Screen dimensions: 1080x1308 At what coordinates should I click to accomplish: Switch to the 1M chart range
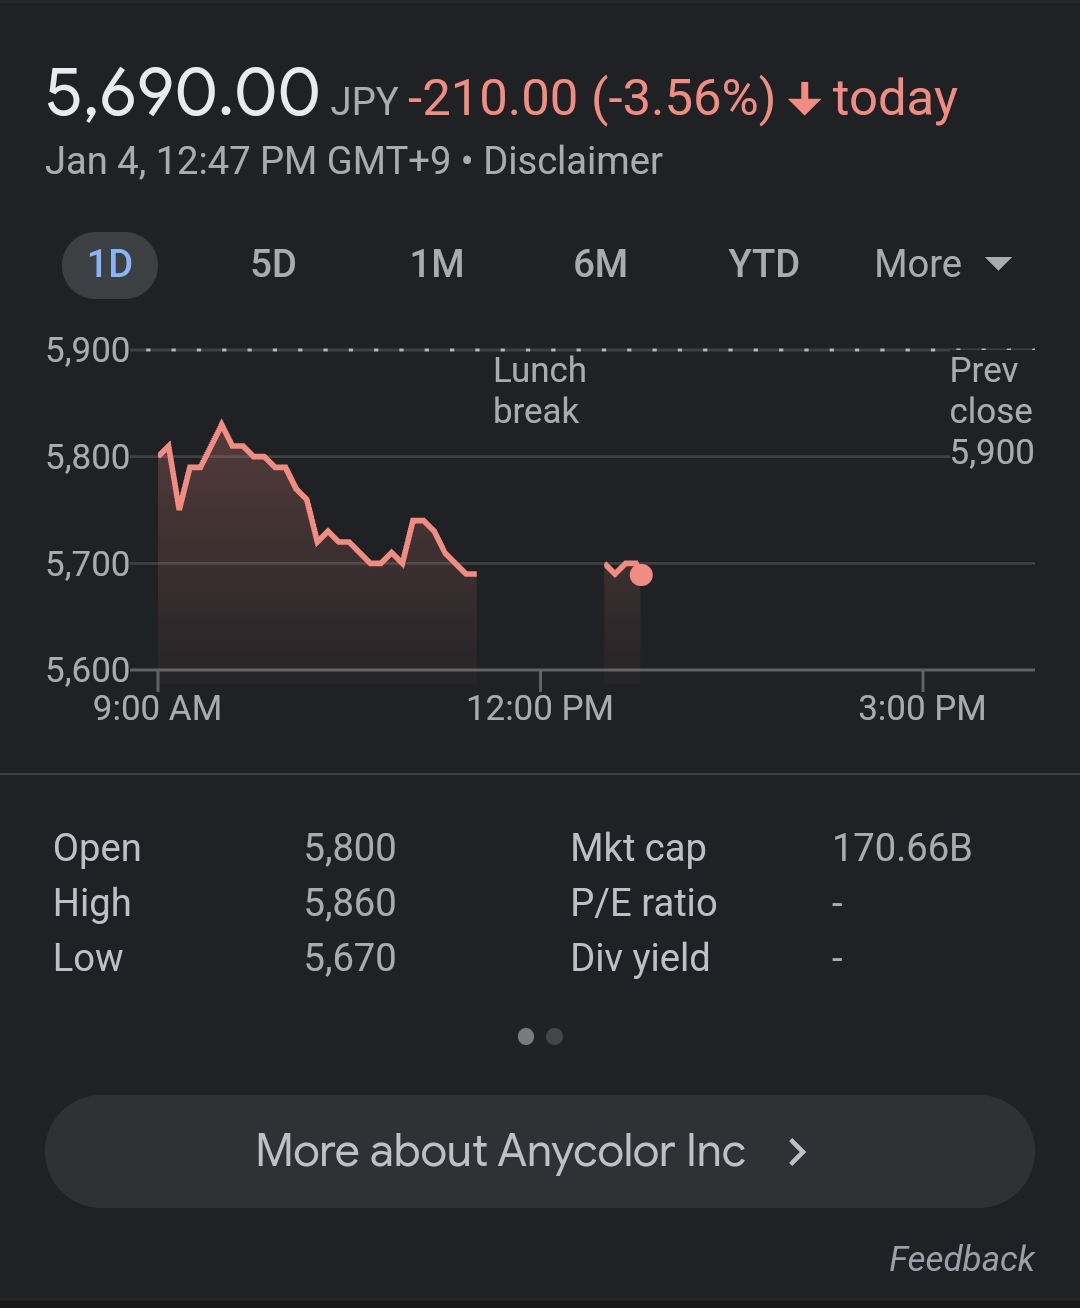coord(437,265)
